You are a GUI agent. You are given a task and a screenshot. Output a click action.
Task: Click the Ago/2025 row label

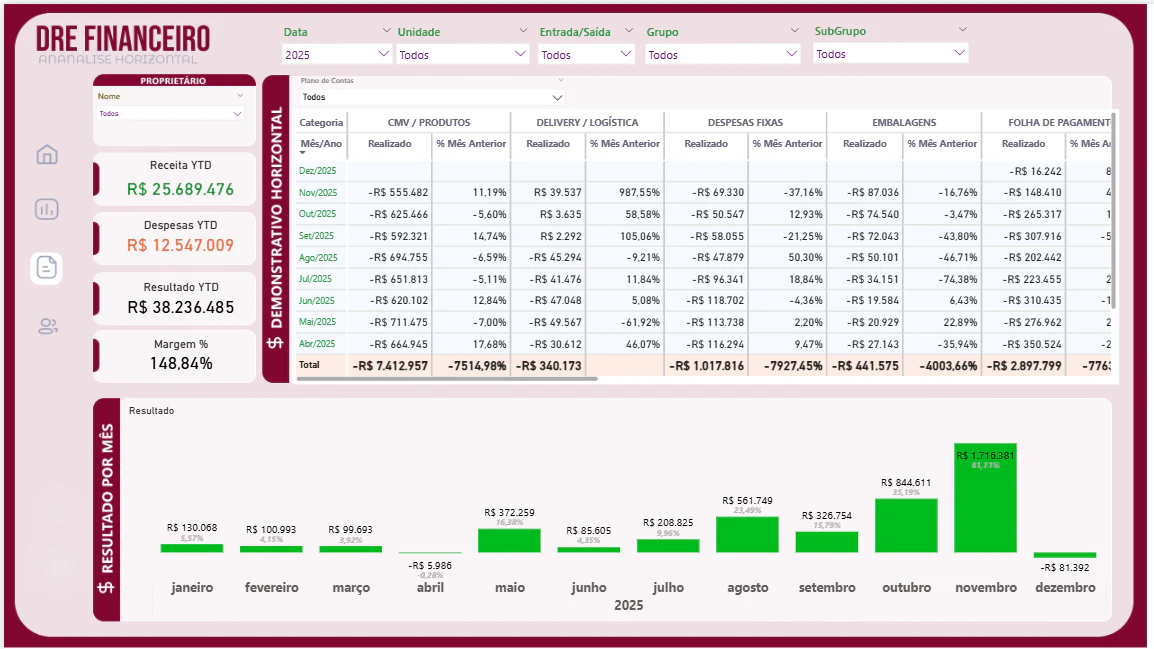point(318,258)
